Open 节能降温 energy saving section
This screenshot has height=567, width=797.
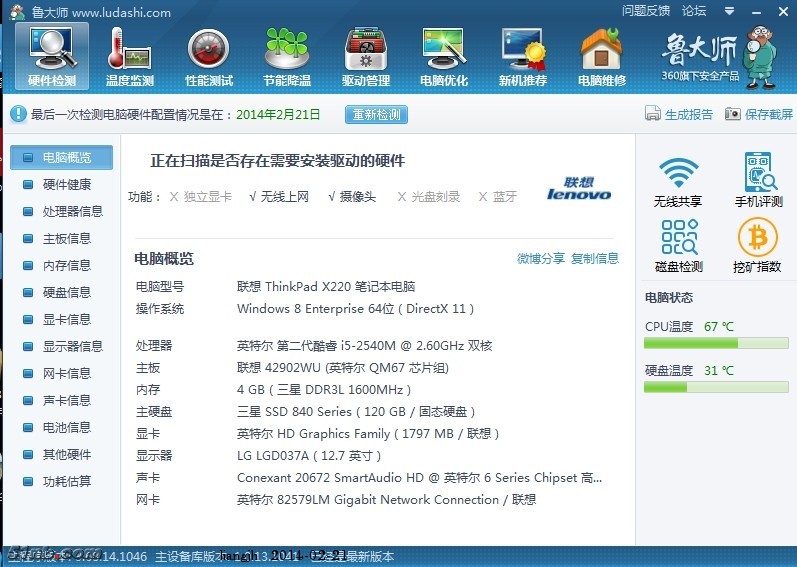[x=287, y=56]
